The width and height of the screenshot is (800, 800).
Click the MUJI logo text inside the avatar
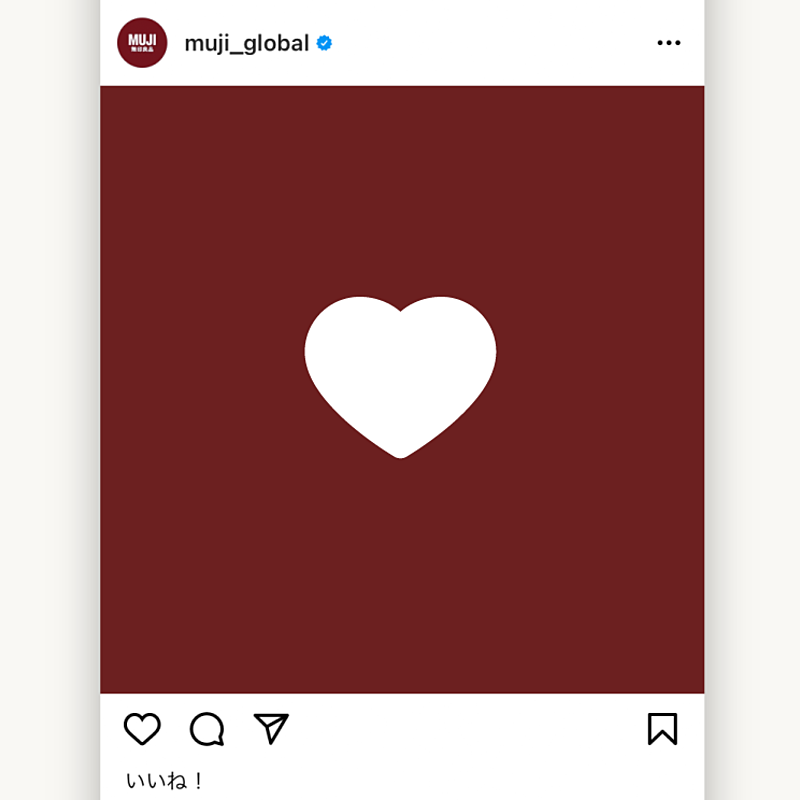(x=142, y=40)
